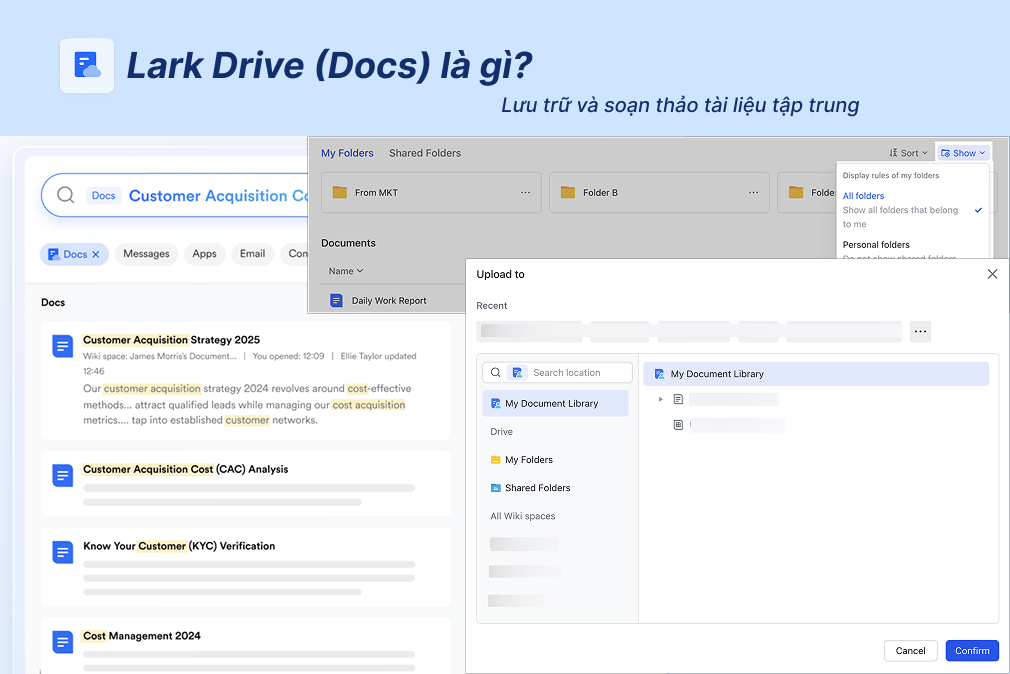Image resolution: width=1010 pixels, height=674 pixels.
Task: Switch to the Shared Folders tab
Action: [x=424, y=152]
